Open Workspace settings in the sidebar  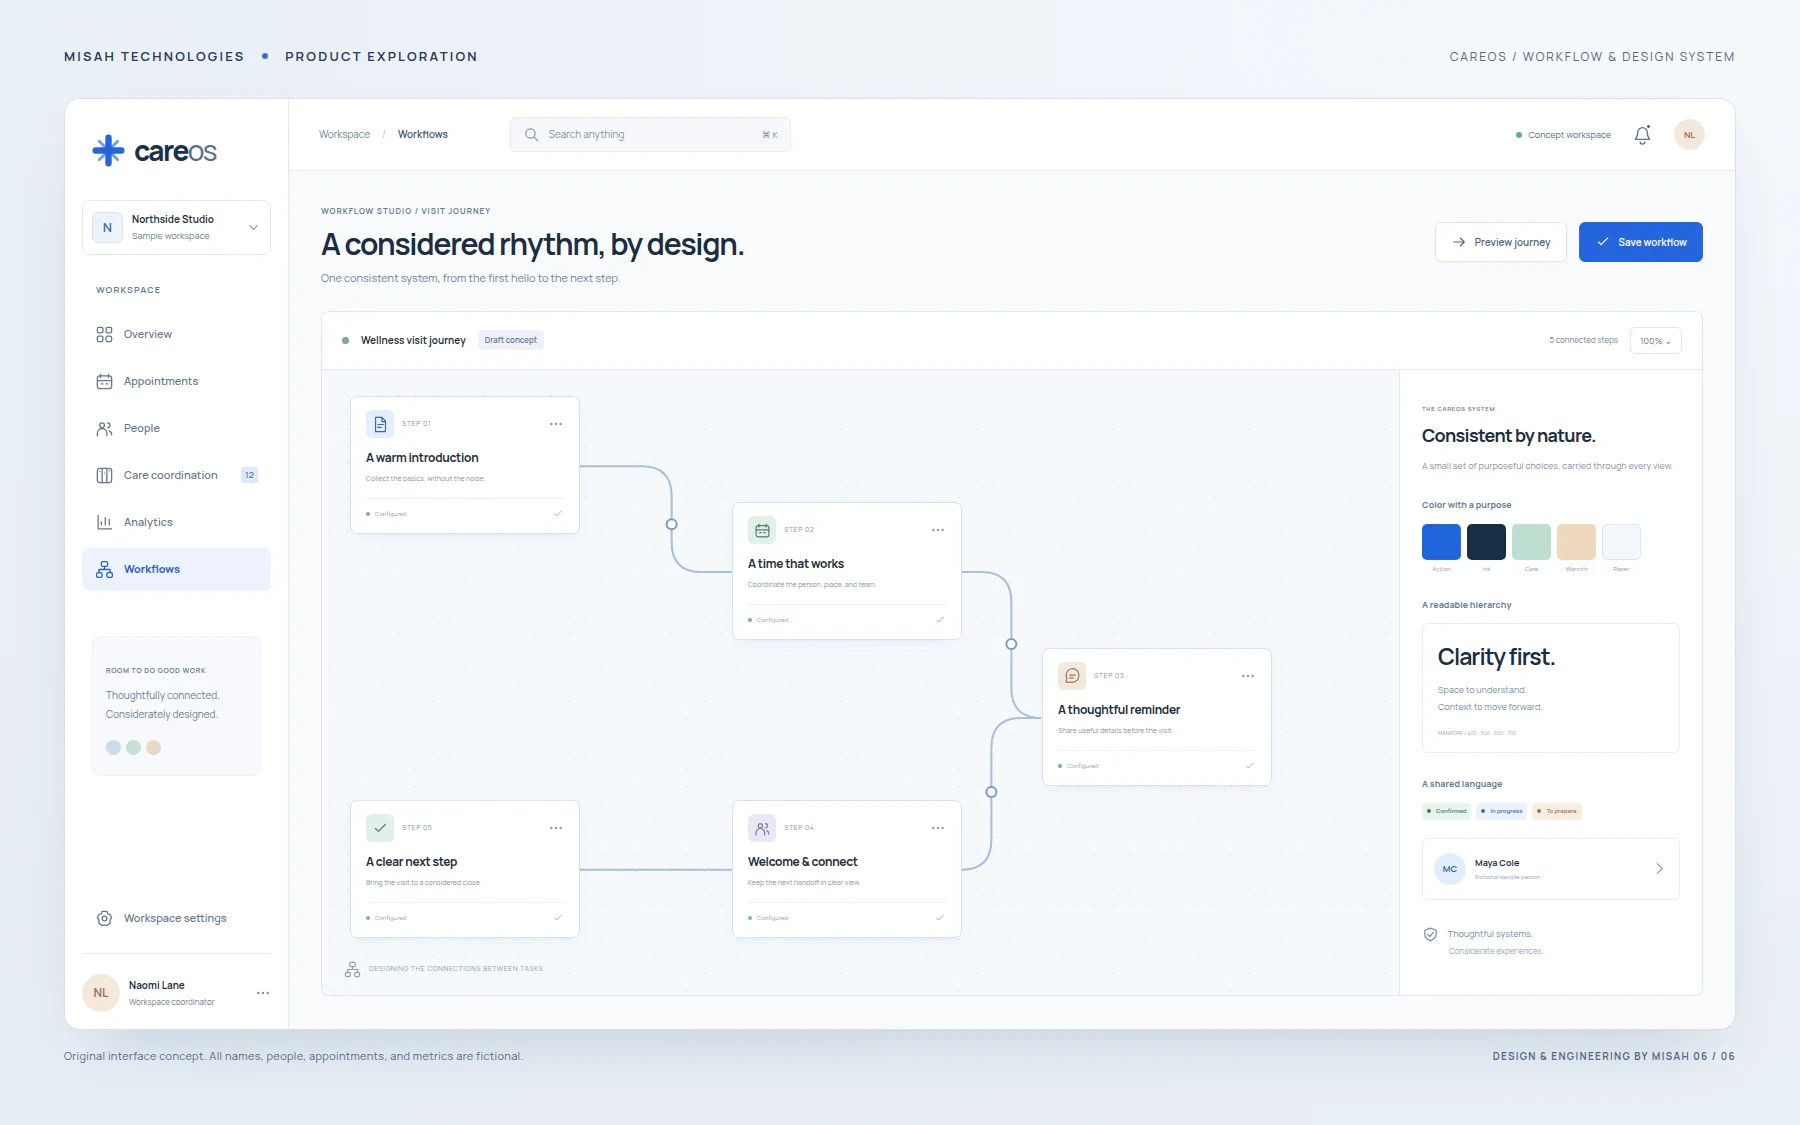click(176, 918)
